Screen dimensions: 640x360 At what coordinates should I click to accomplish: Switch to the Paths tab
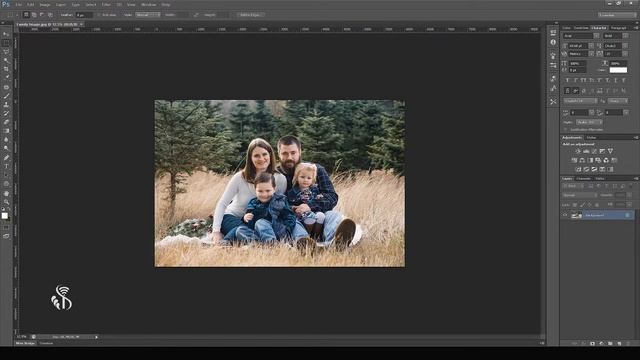[x=600, y=178]
